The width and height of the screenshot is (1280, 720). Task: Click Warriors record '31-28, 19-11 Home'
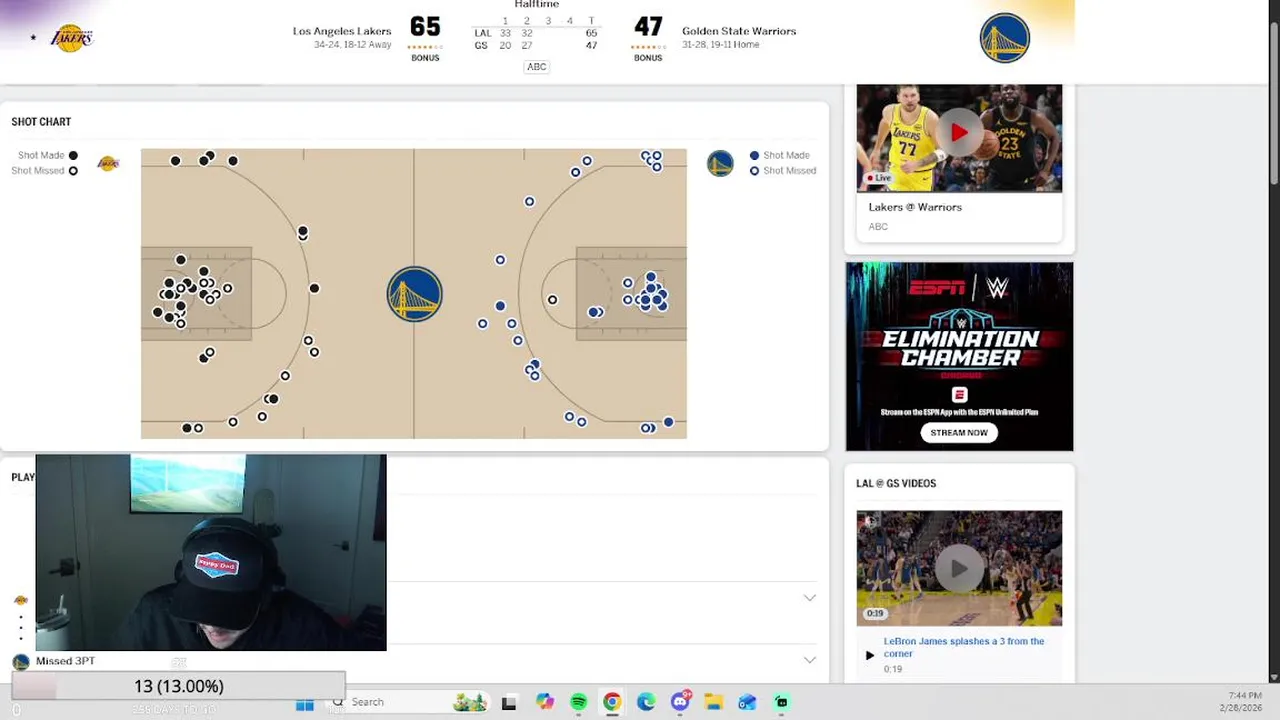[x=720, y=45]
